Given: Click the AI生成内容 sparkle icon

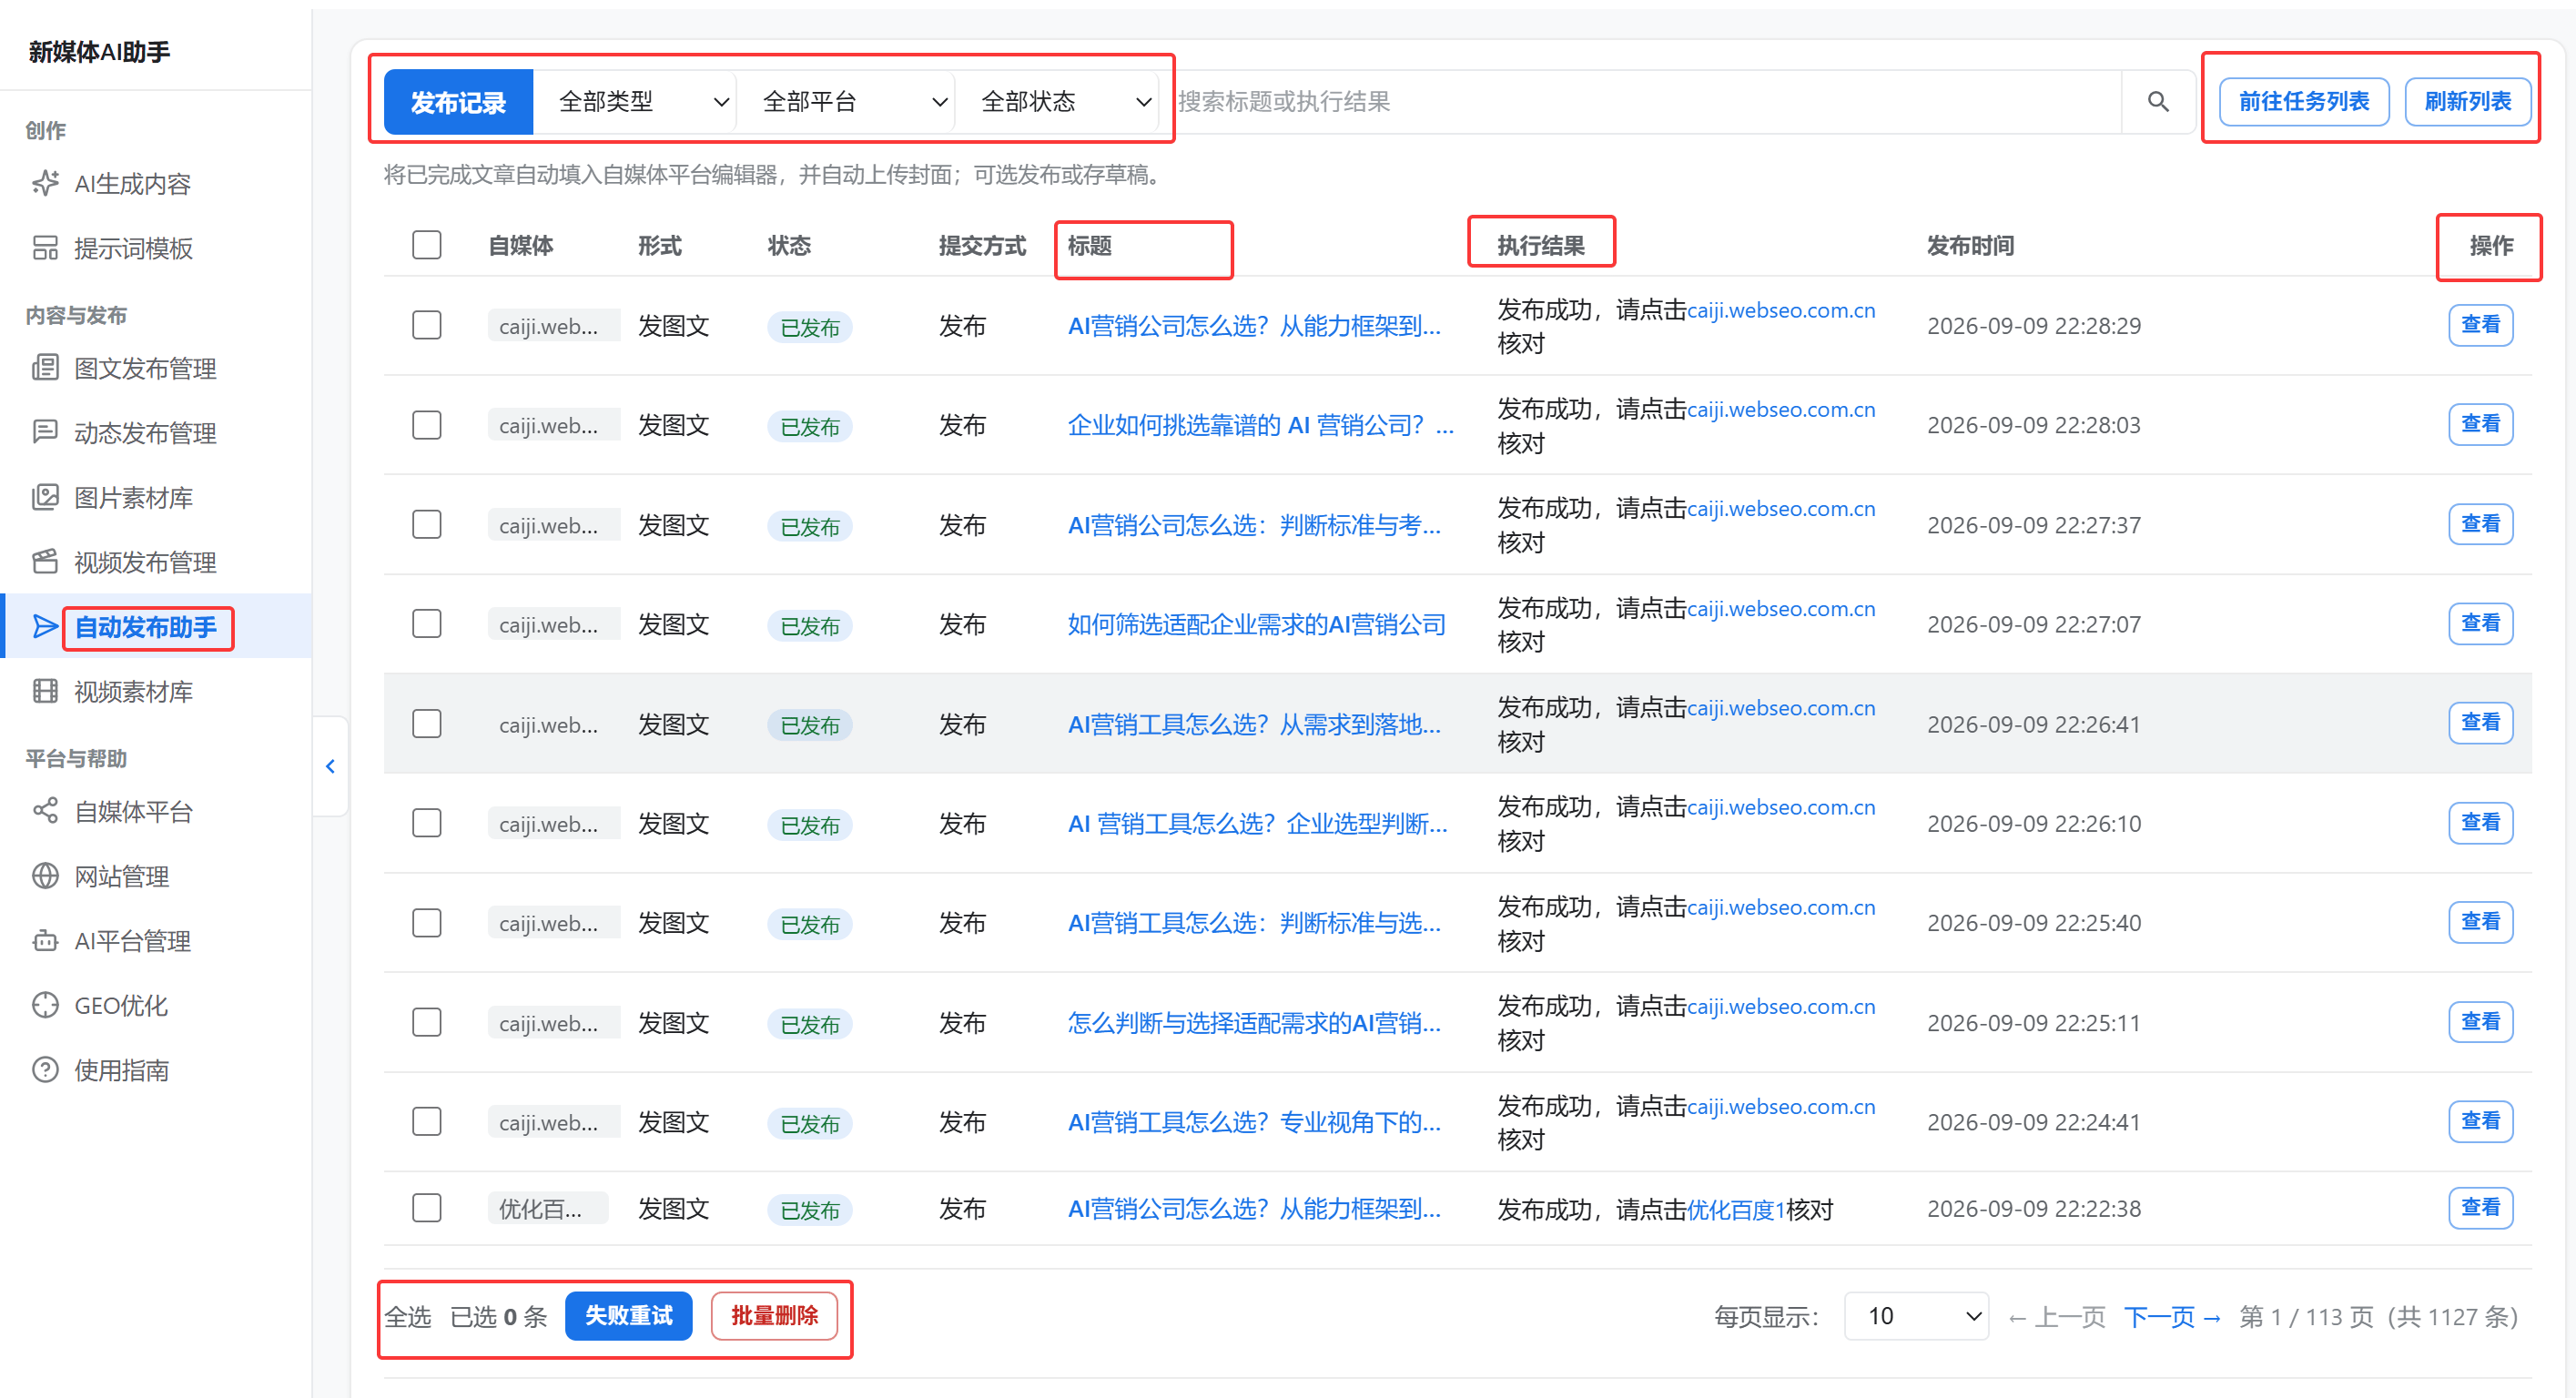Looking at the screenshot, I should [45, 183].
